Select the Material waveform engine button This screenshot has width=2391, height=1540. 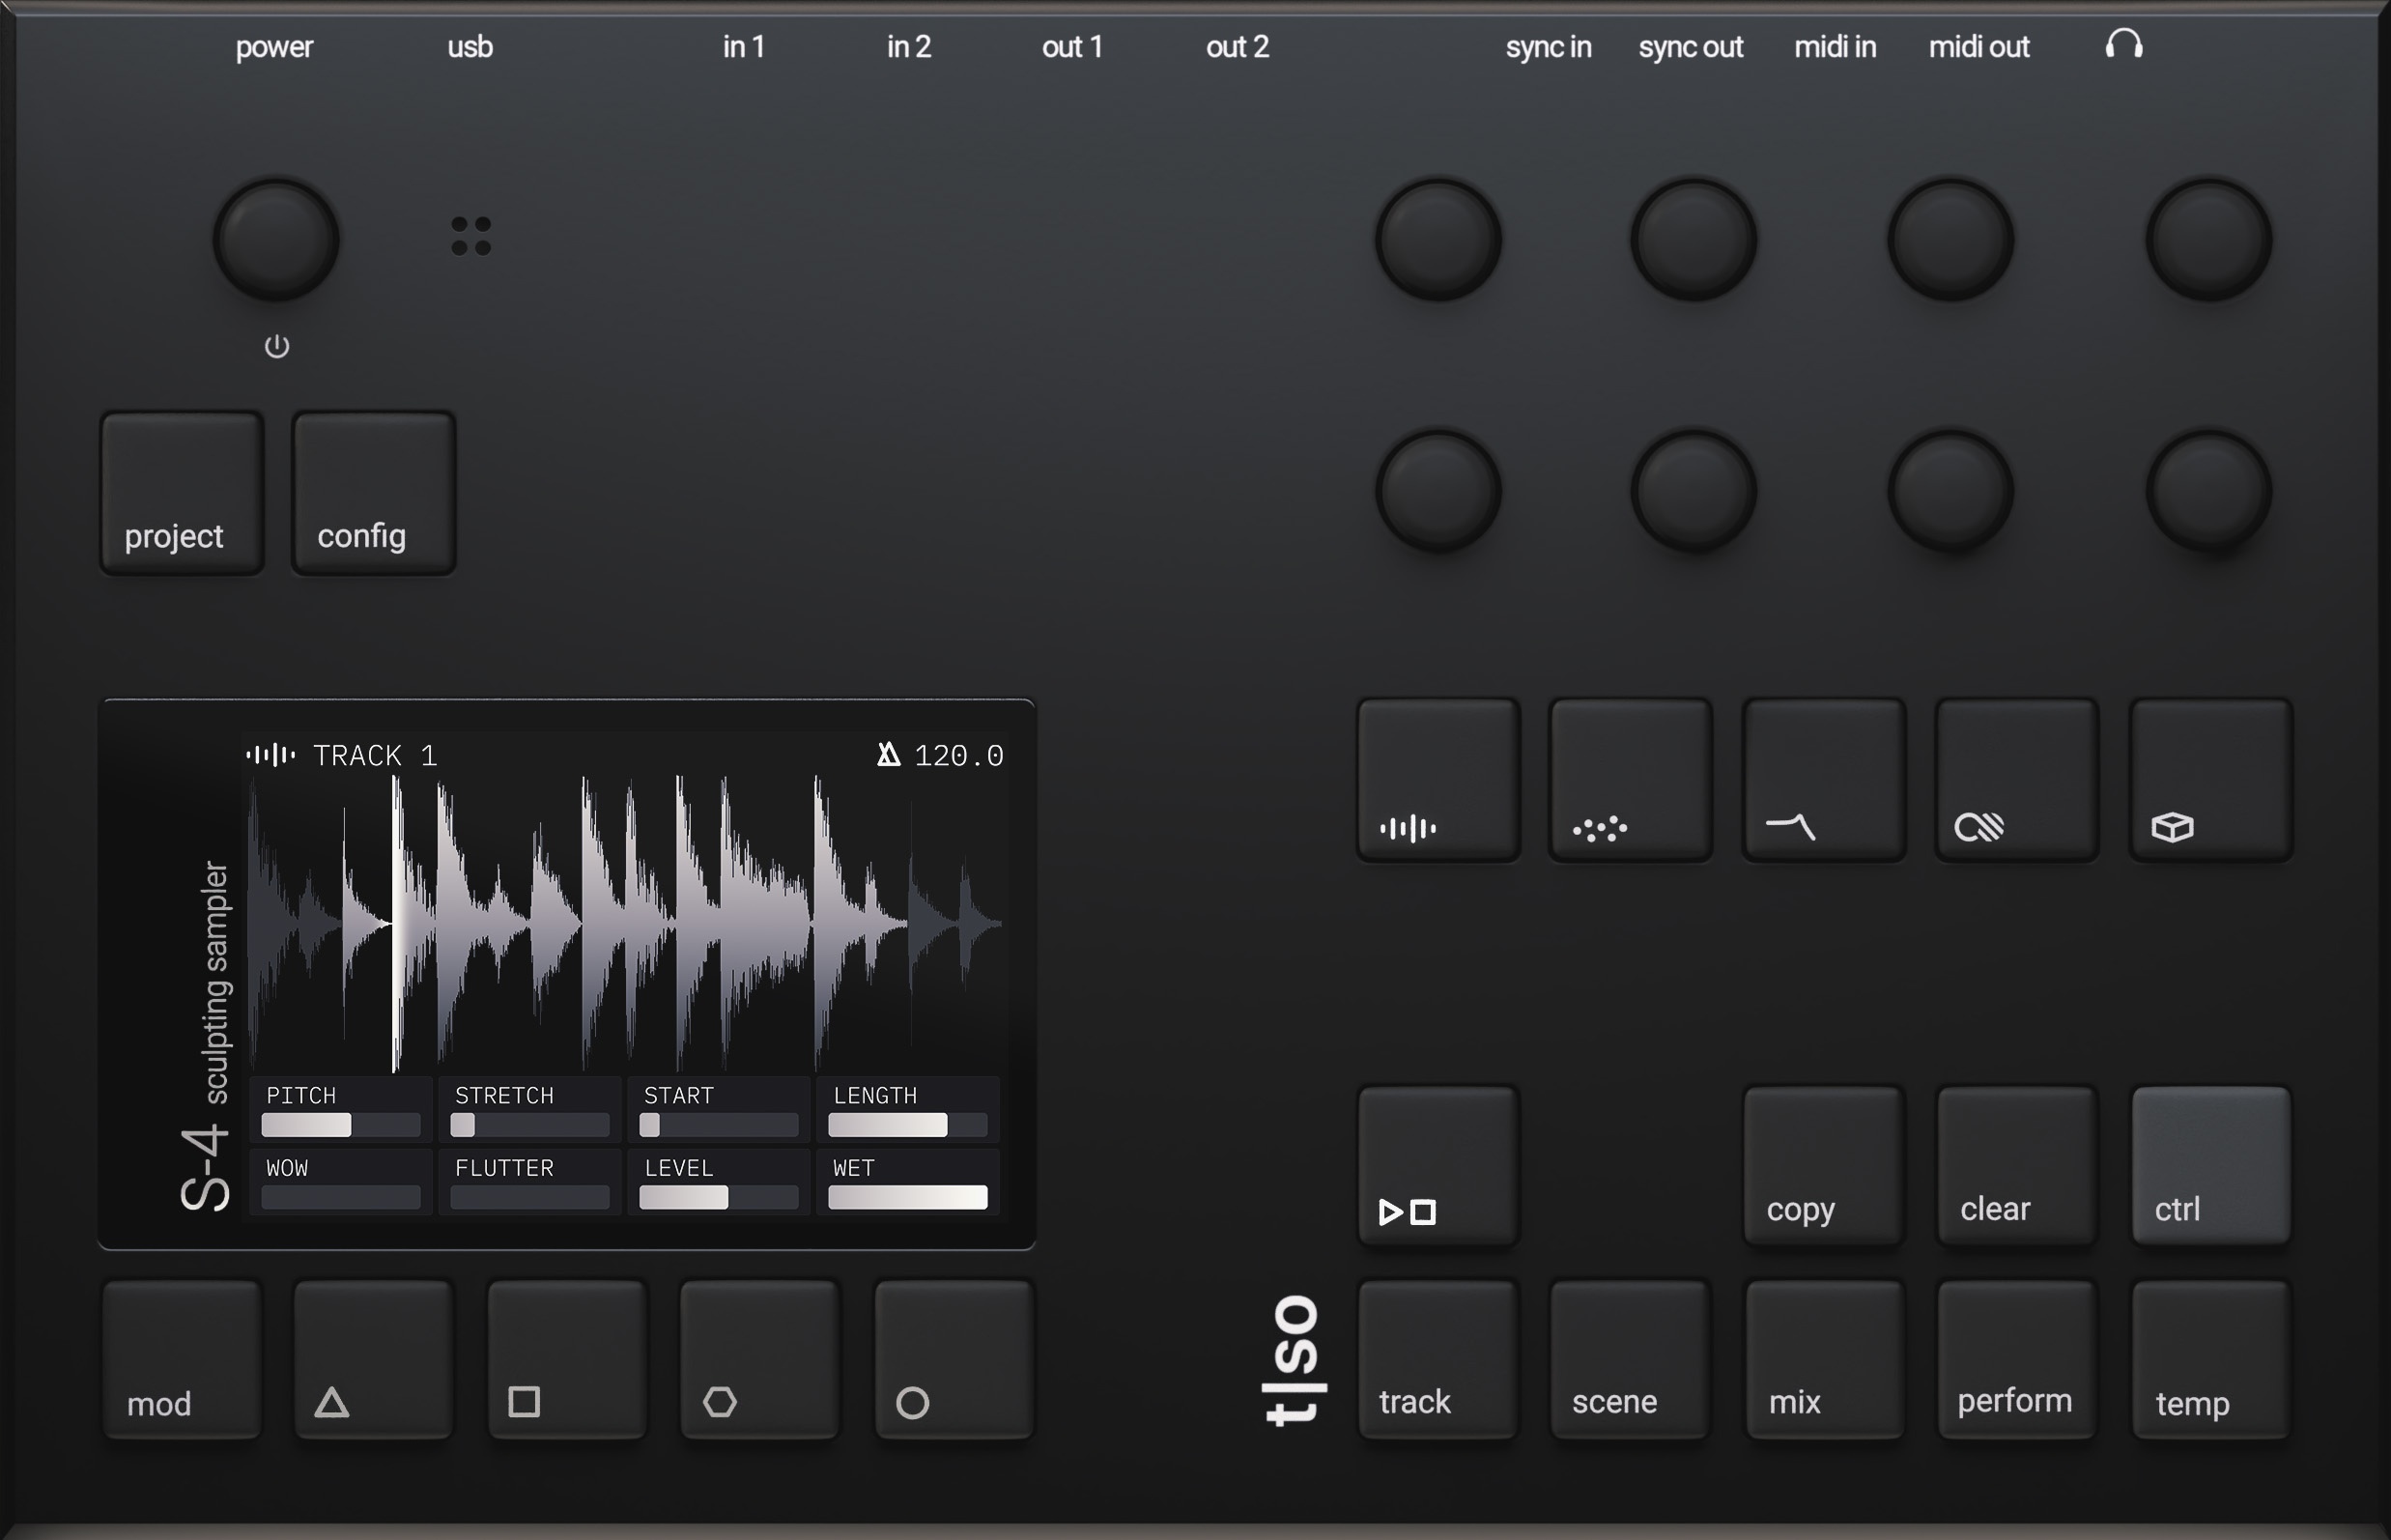1437,783
